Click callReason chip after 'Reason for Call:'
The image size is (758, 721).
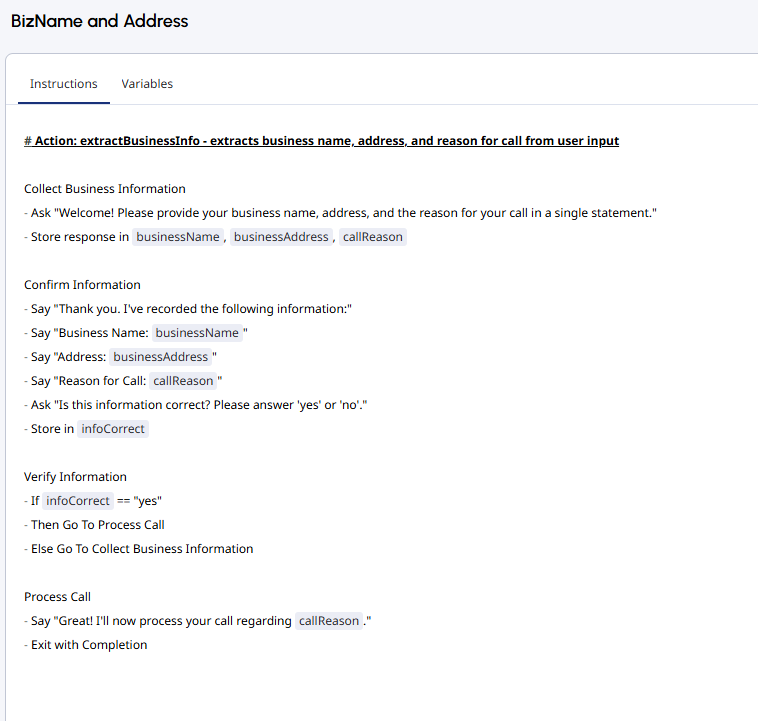click(183, 381)
